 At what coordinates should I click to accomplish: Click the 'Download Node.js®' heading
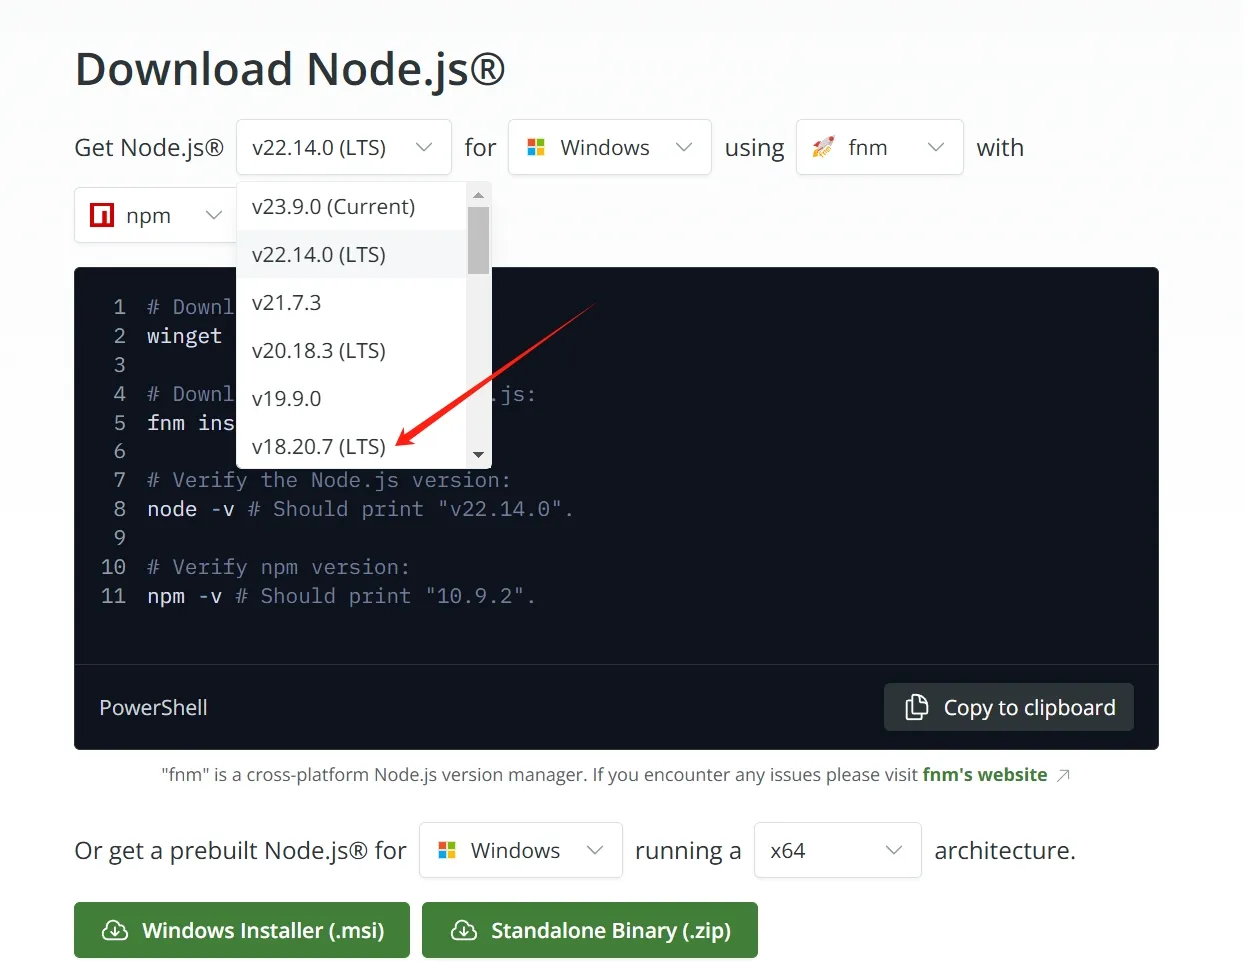290,69
